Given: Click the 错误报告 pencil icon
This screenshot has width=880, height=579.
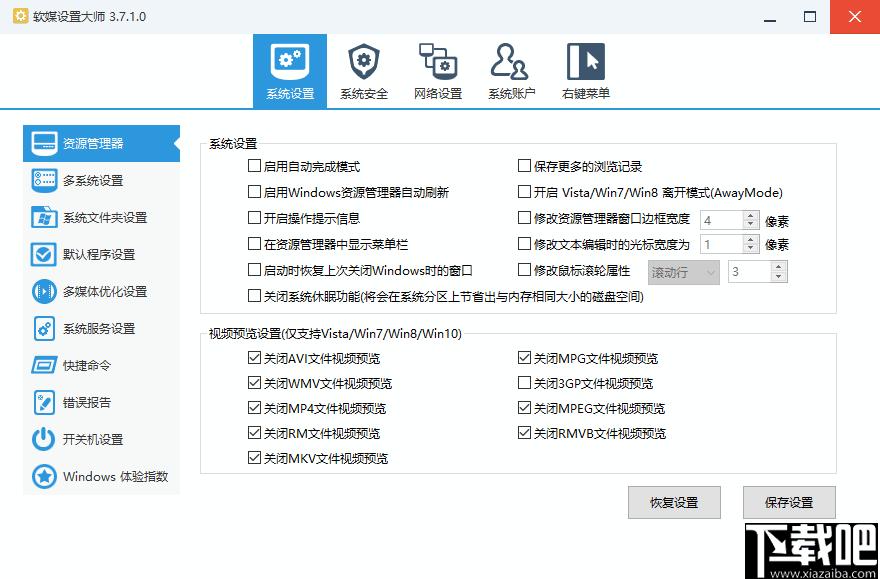Looking at the screenshot, I should (x=44, y=403).
